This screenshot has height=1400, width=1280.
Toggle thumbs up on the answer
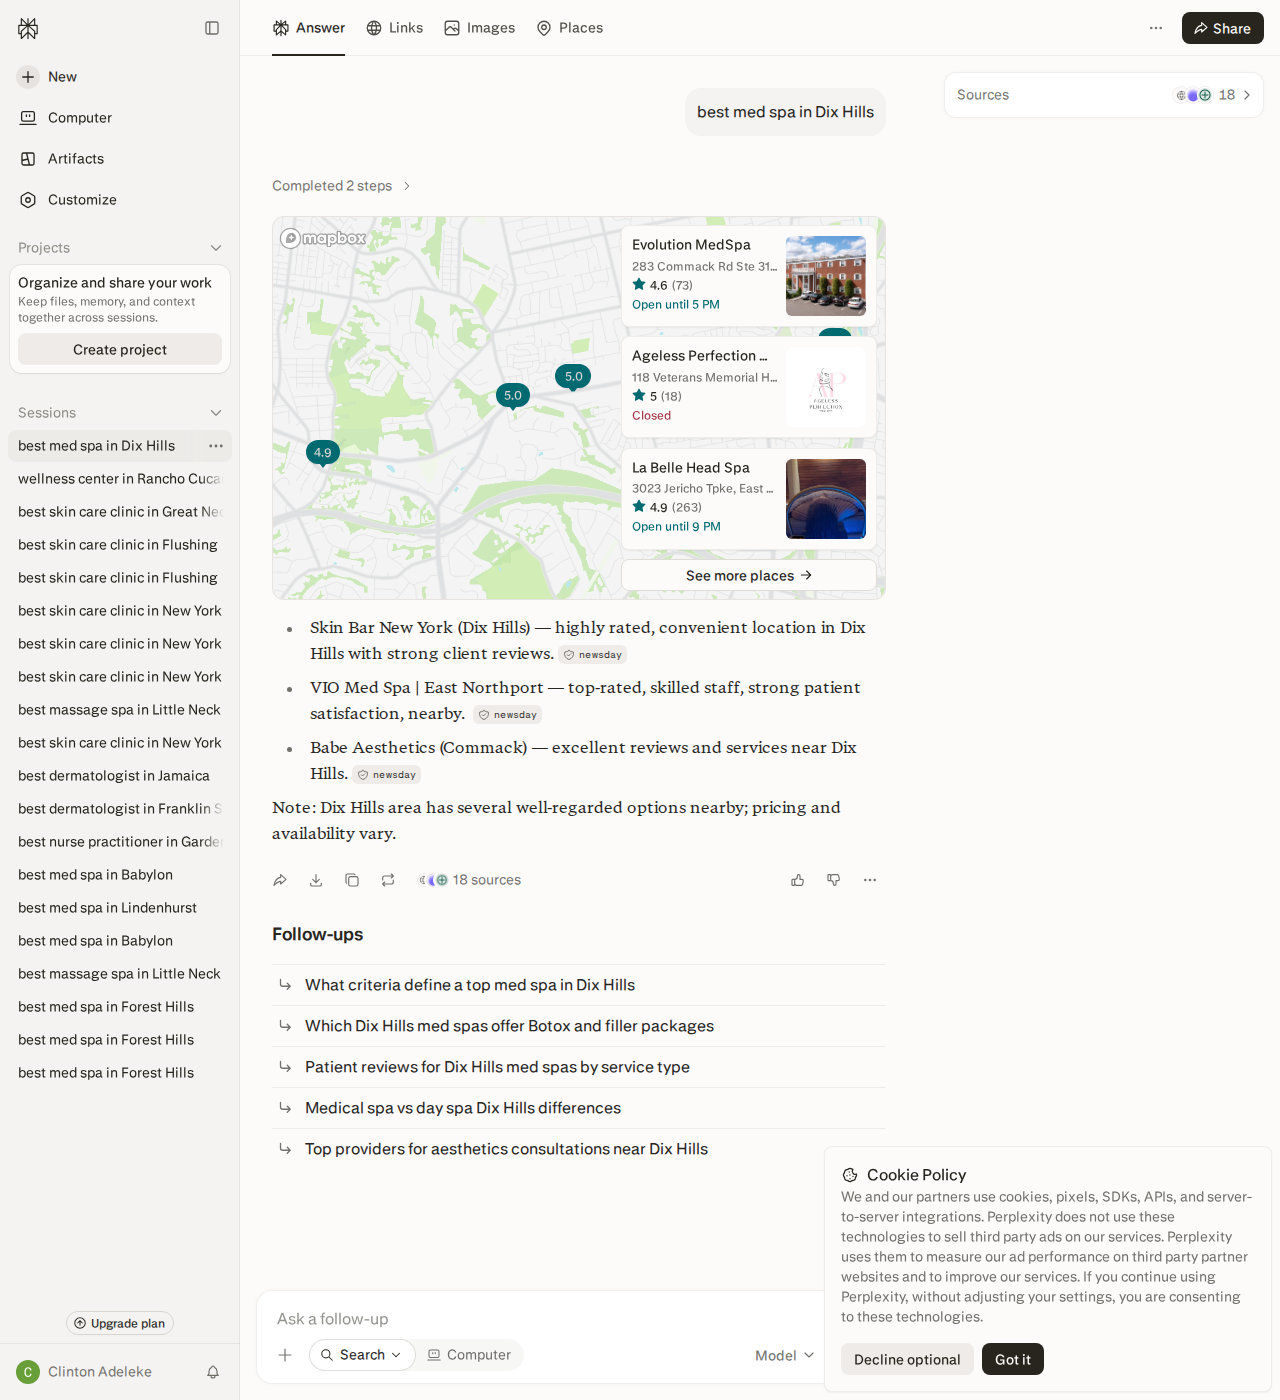798,880
